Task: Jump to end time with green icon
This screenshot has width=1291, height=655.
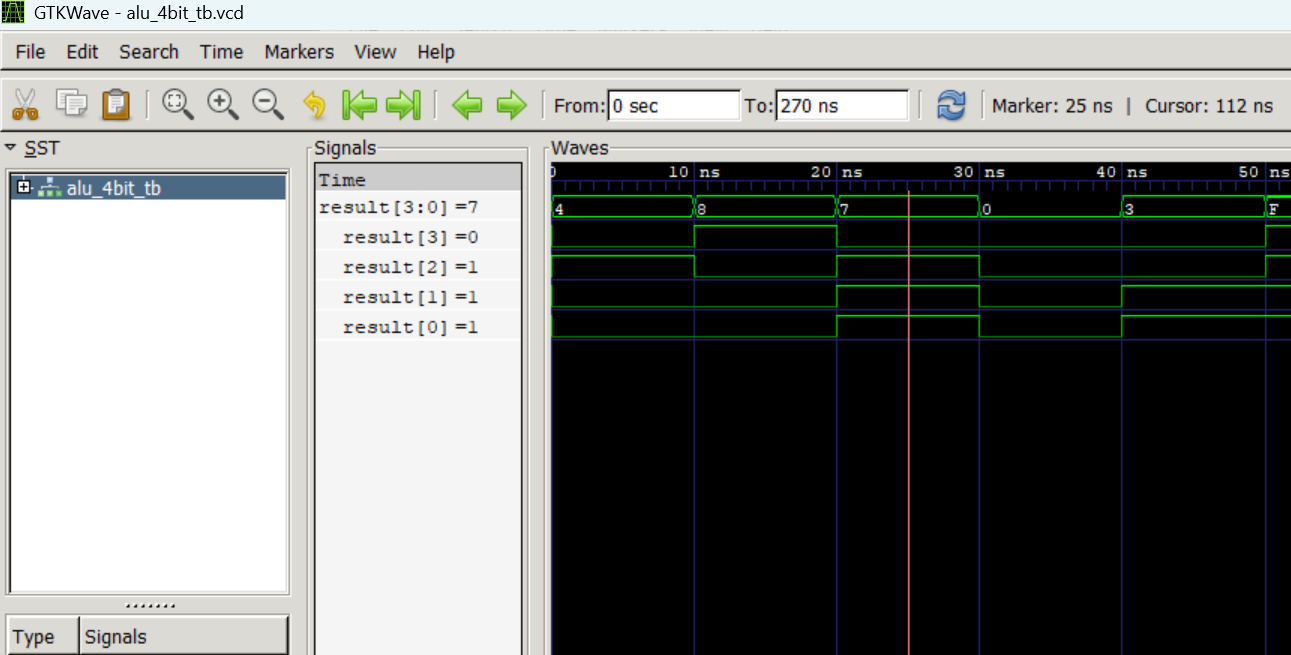Action: (403, 104)
